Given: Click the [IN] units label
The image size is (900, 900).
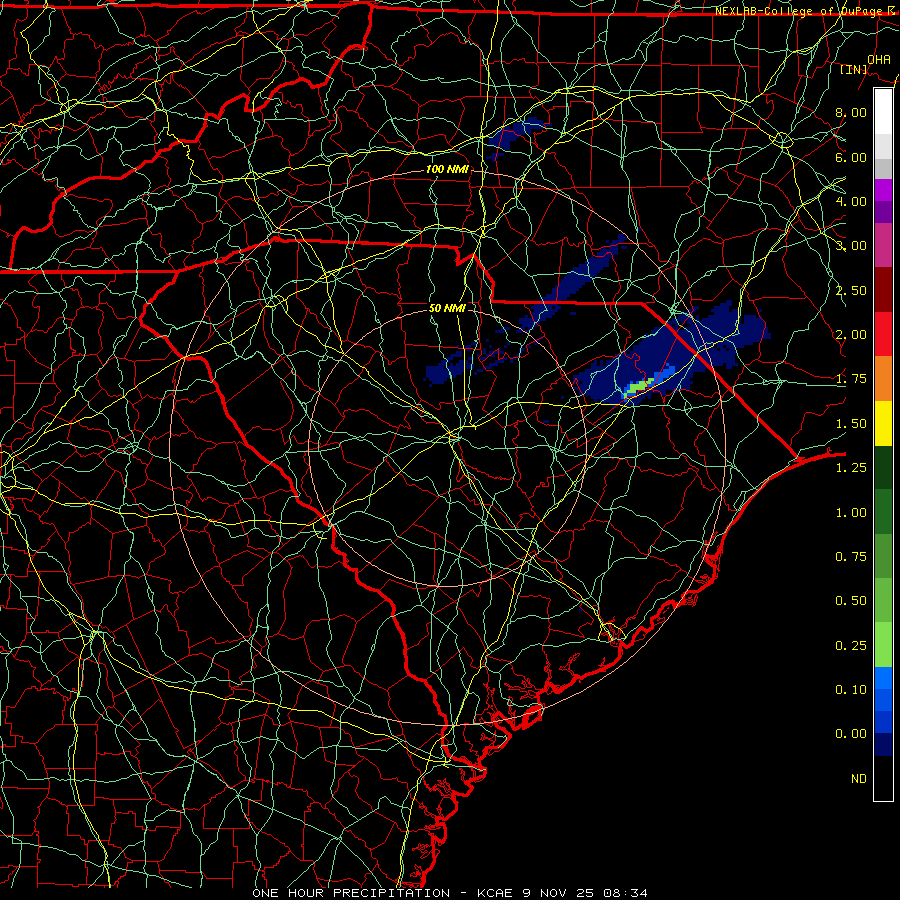Looking at the screenshot, I should point(854,69).
